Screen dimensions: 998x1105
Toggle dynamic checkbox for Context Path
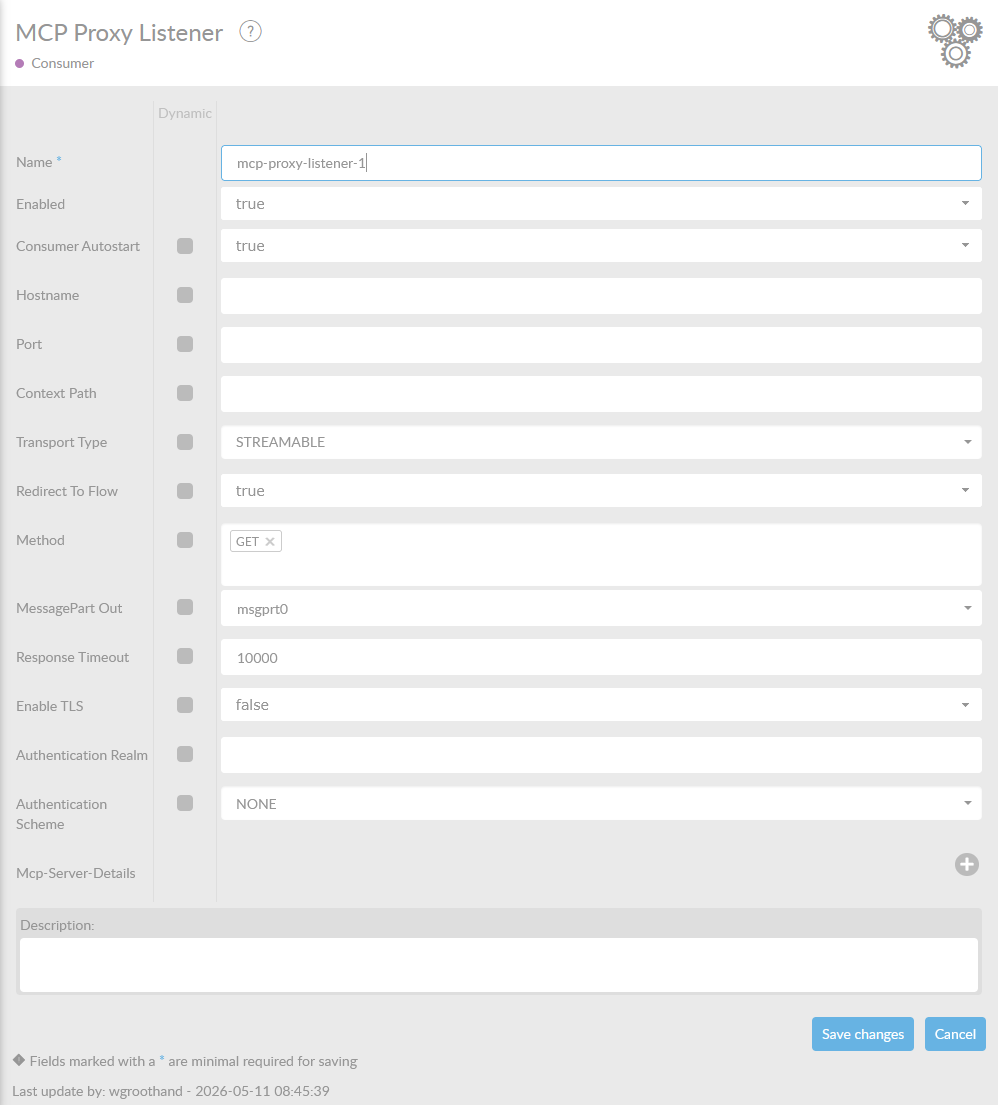click(x=185, y=393)
